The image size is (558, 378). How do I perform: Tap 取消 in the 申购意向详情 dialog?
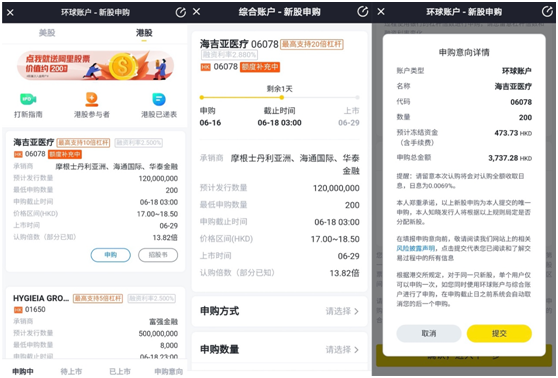coord(429,334)
